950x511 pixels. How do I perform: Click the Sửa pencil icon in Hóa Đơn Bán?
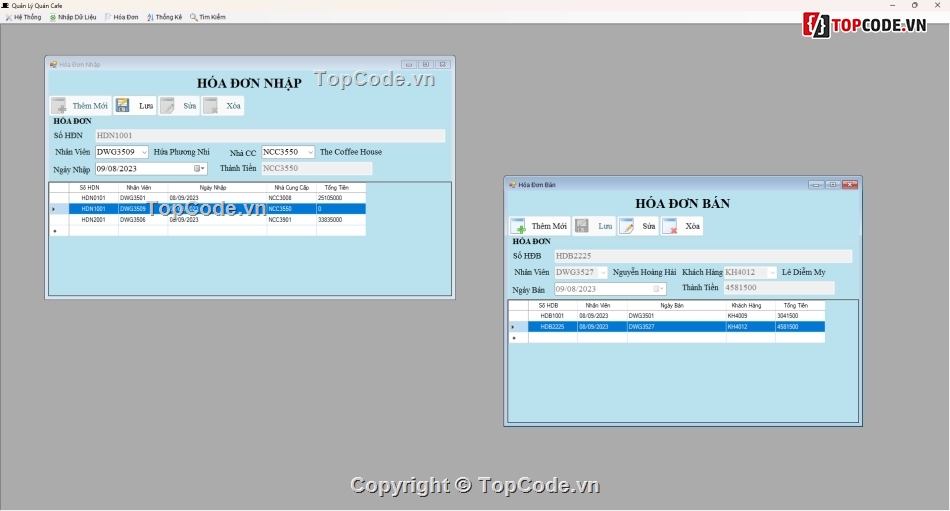pos(627,226)
